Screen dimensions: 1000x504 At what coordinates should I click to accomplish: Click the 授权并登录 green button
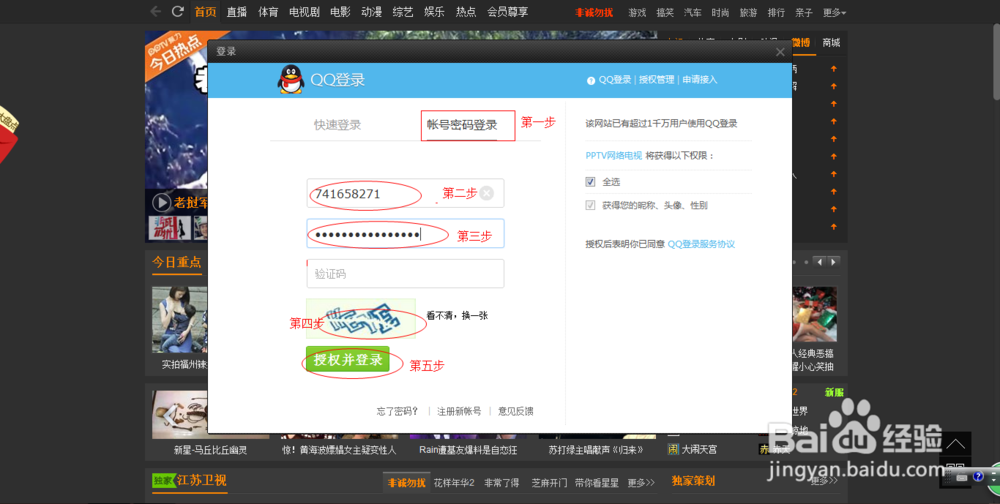point(348,359)
